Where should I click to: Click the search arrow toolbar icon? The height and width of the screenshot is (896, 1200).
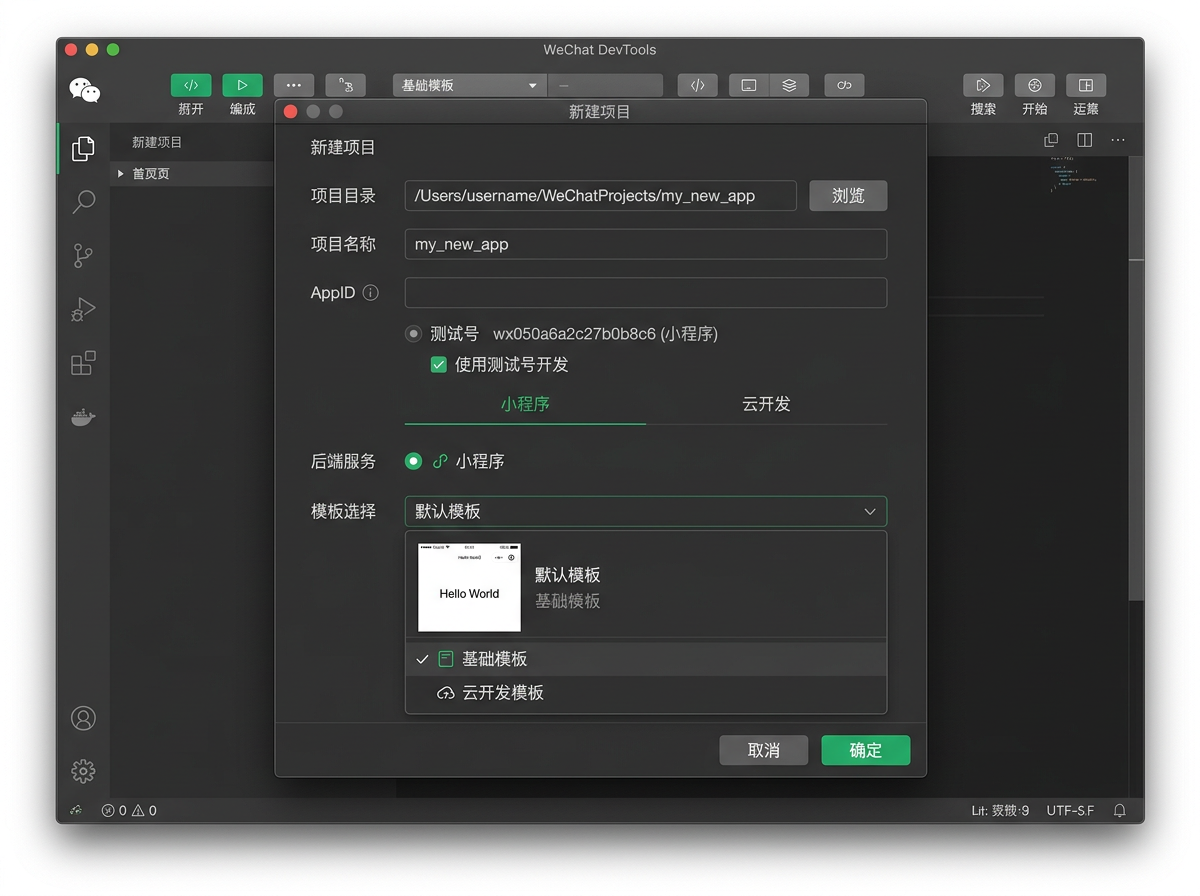pyautogui.click(x=983, y=85)
